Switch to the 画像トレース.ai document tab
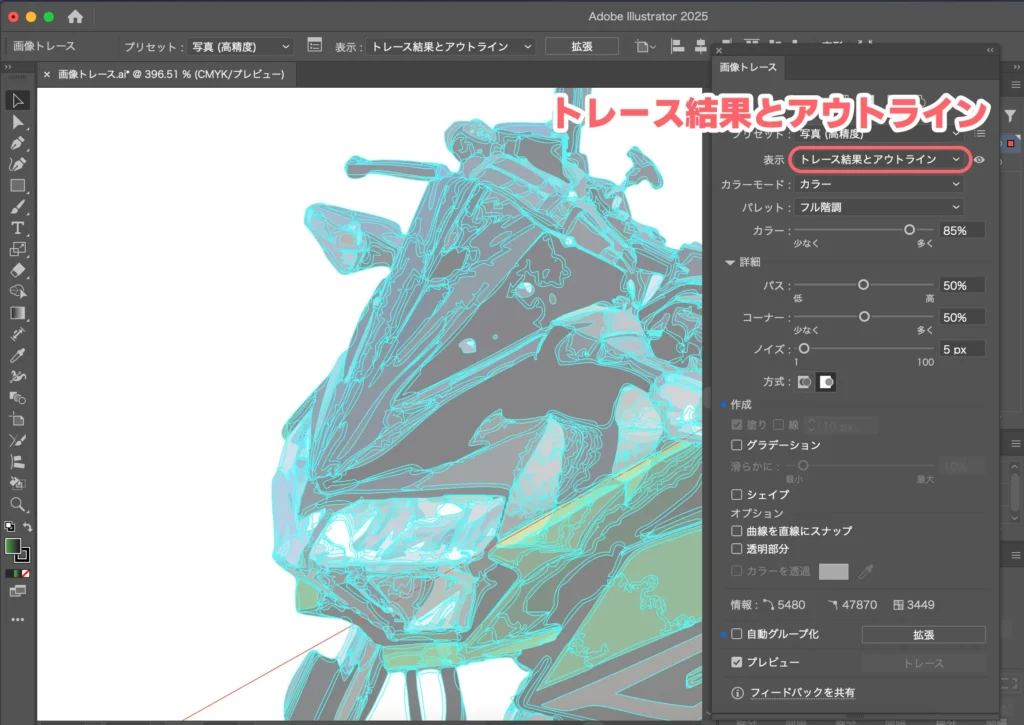Viewport: 1024px width, 725px height. [x=170, y=74]
